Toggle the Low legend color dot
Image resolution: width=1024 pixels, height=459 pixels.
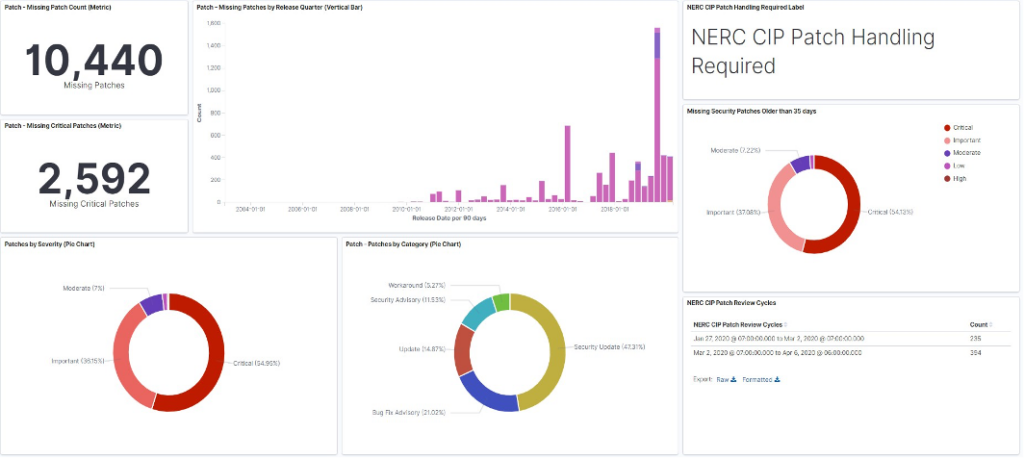947,166
